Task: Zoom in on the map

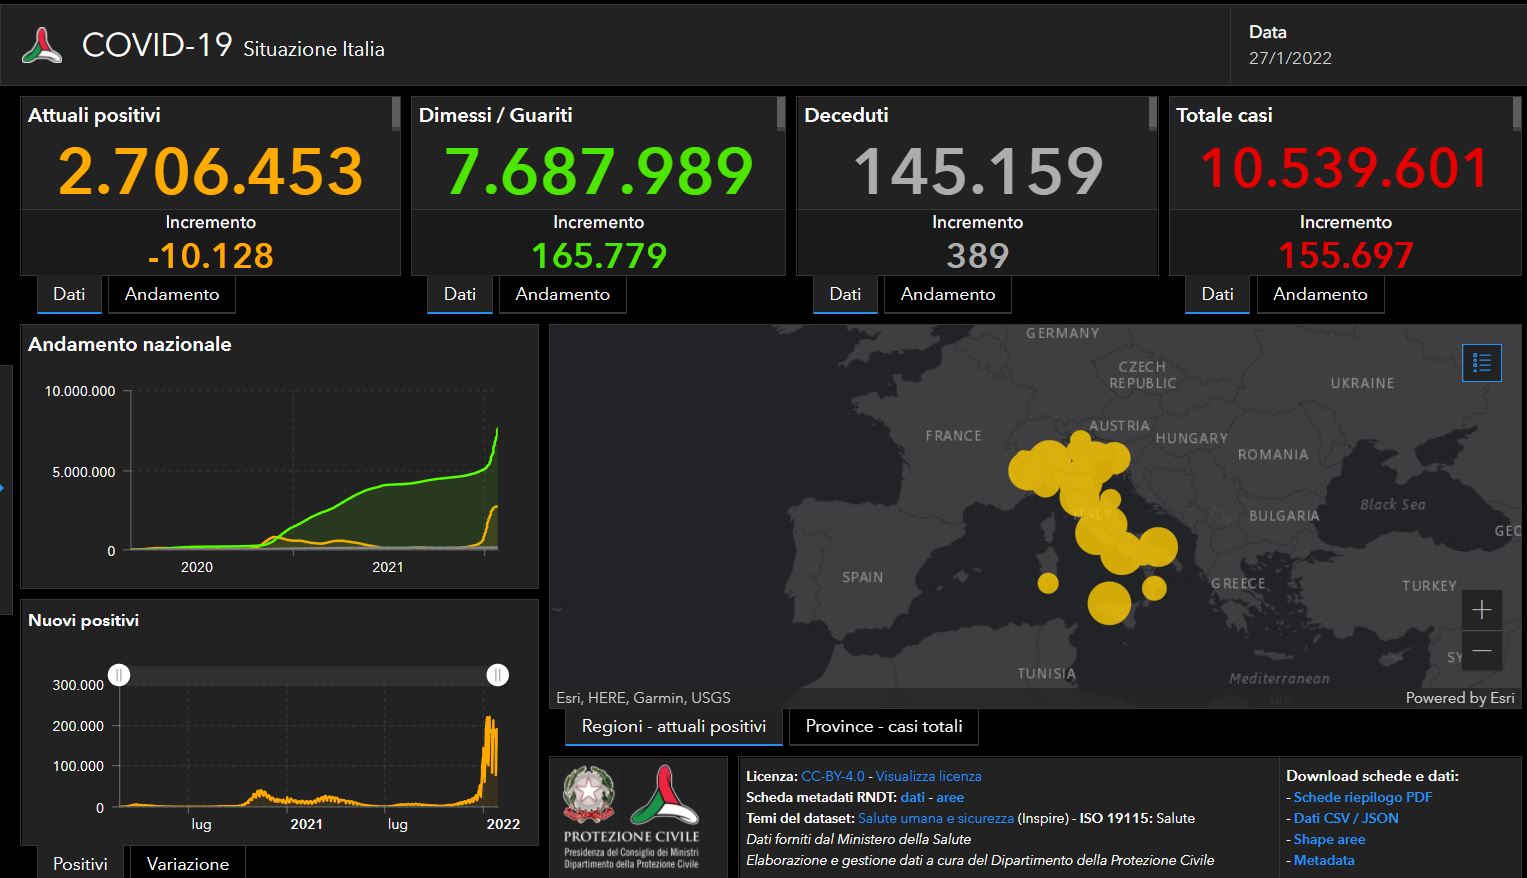Action: [x=1481, y=610]
